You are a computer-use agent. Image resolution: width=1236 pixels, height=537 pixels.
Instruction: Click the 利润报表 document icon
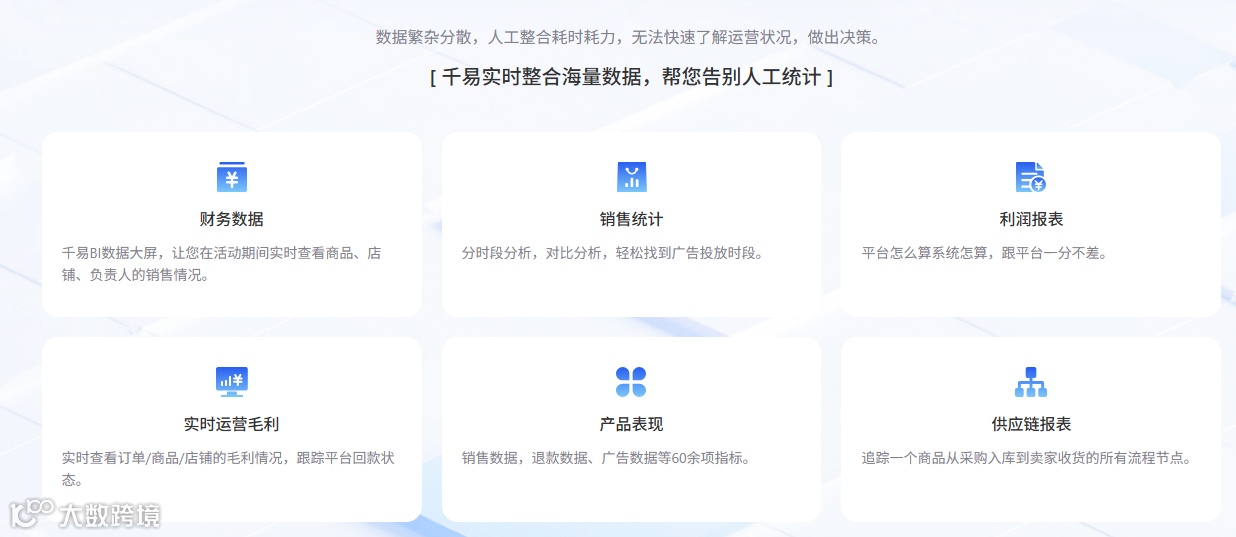(1031, 177)
